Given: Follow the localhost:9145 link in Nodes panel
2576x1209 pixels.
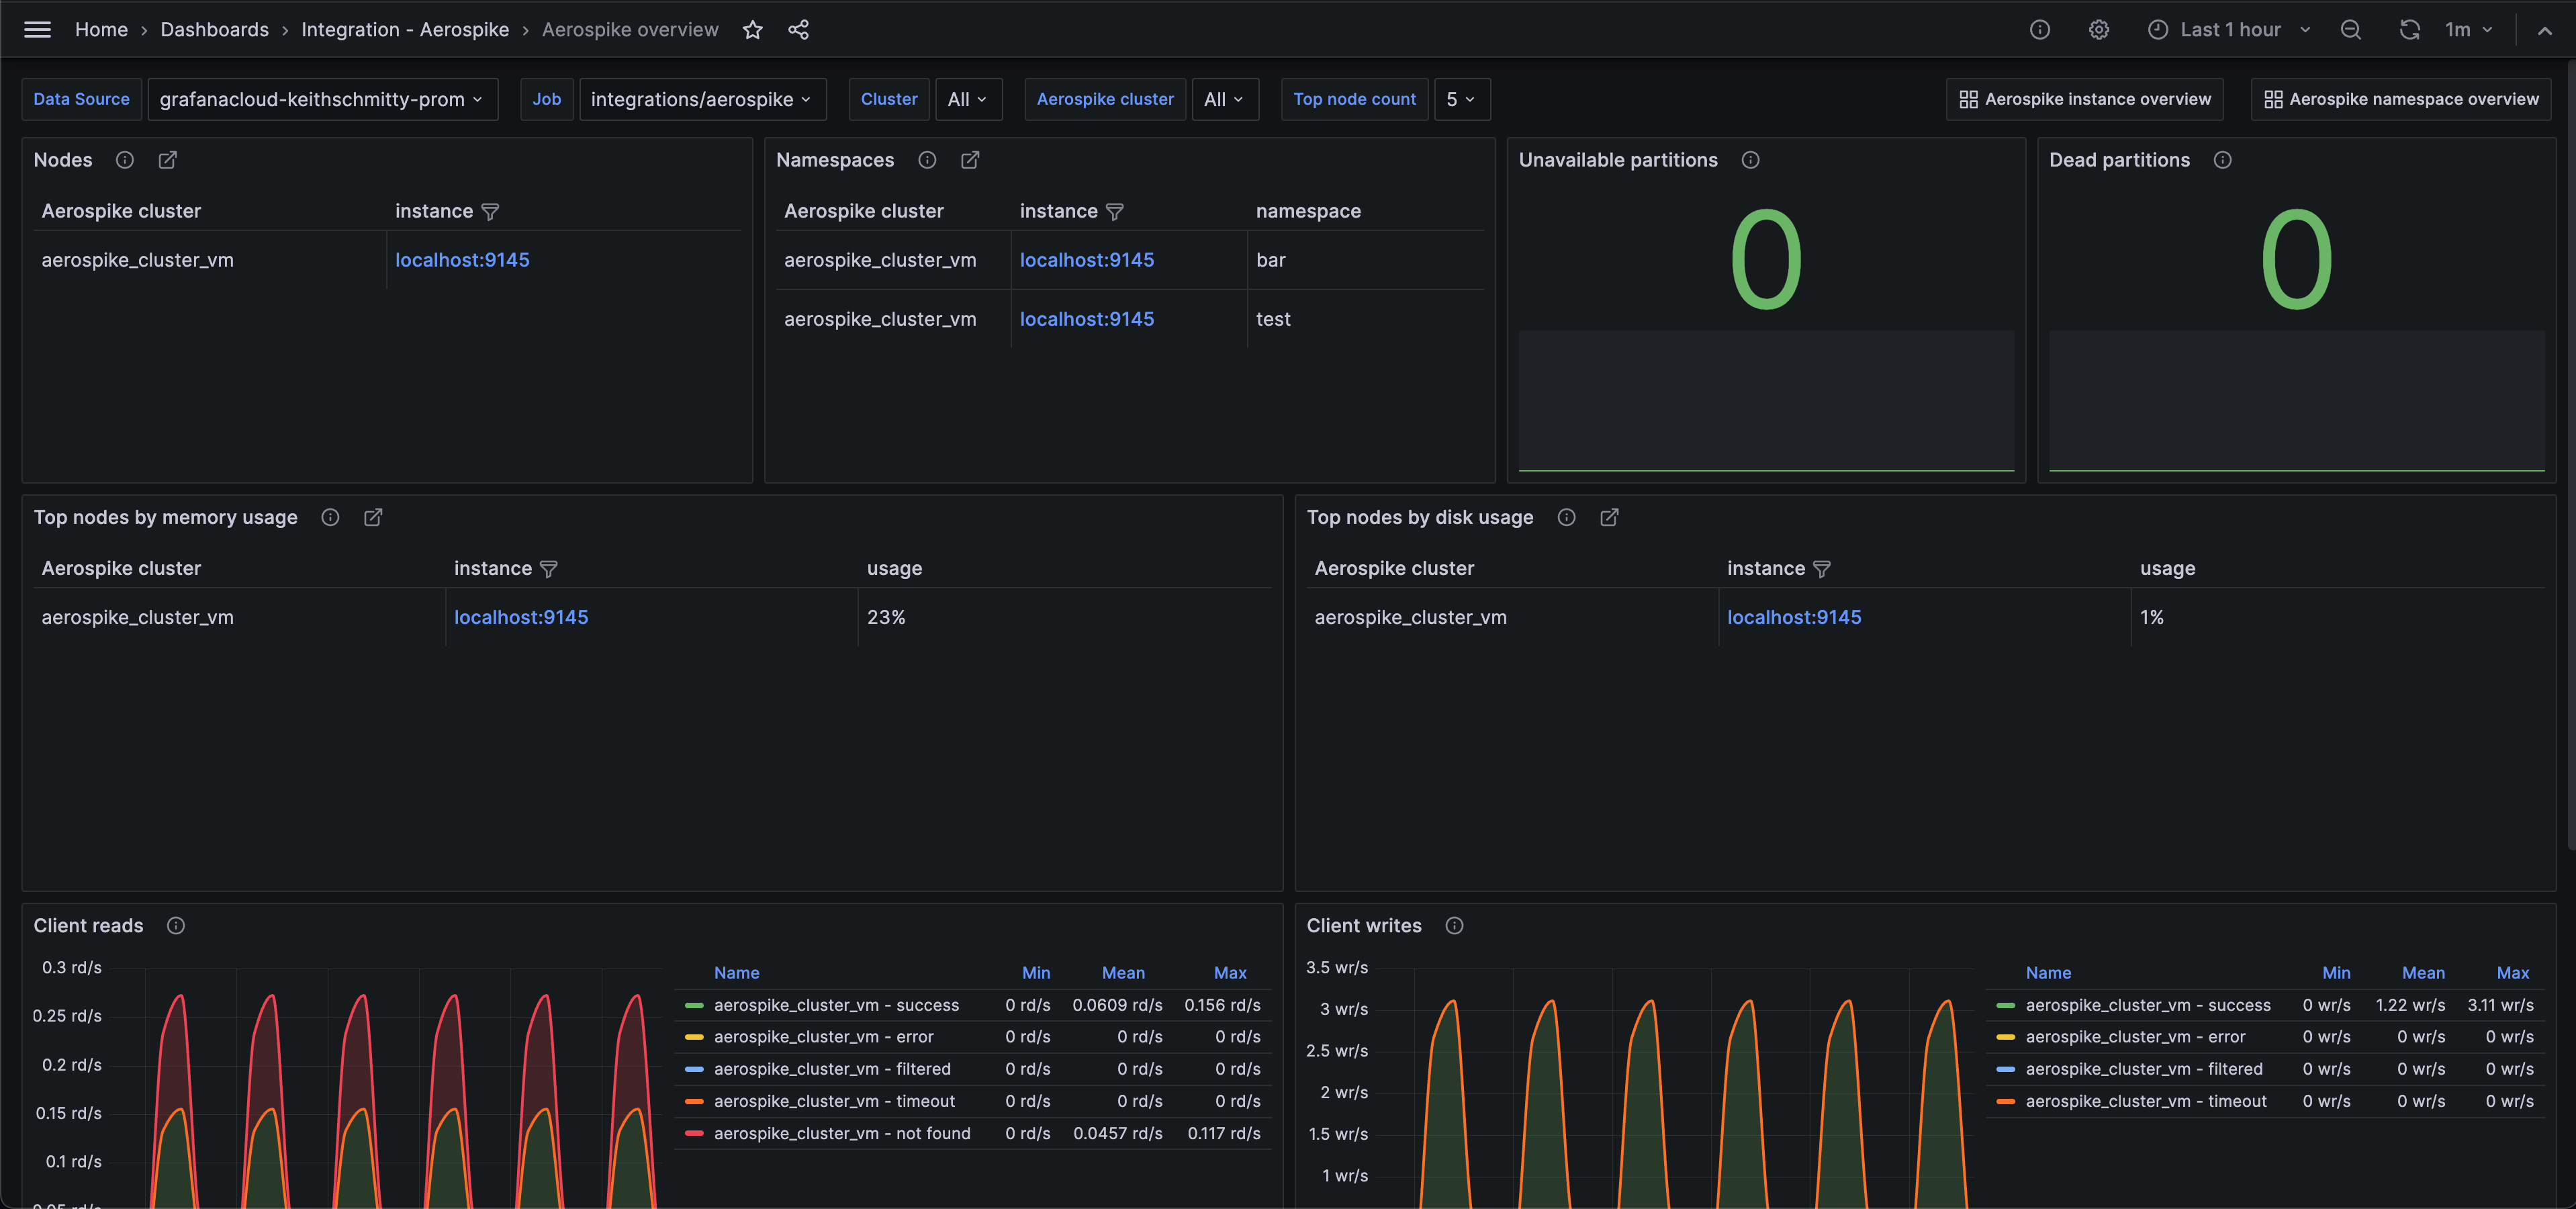Looking at the screenshot, I should tap(462, 259).
